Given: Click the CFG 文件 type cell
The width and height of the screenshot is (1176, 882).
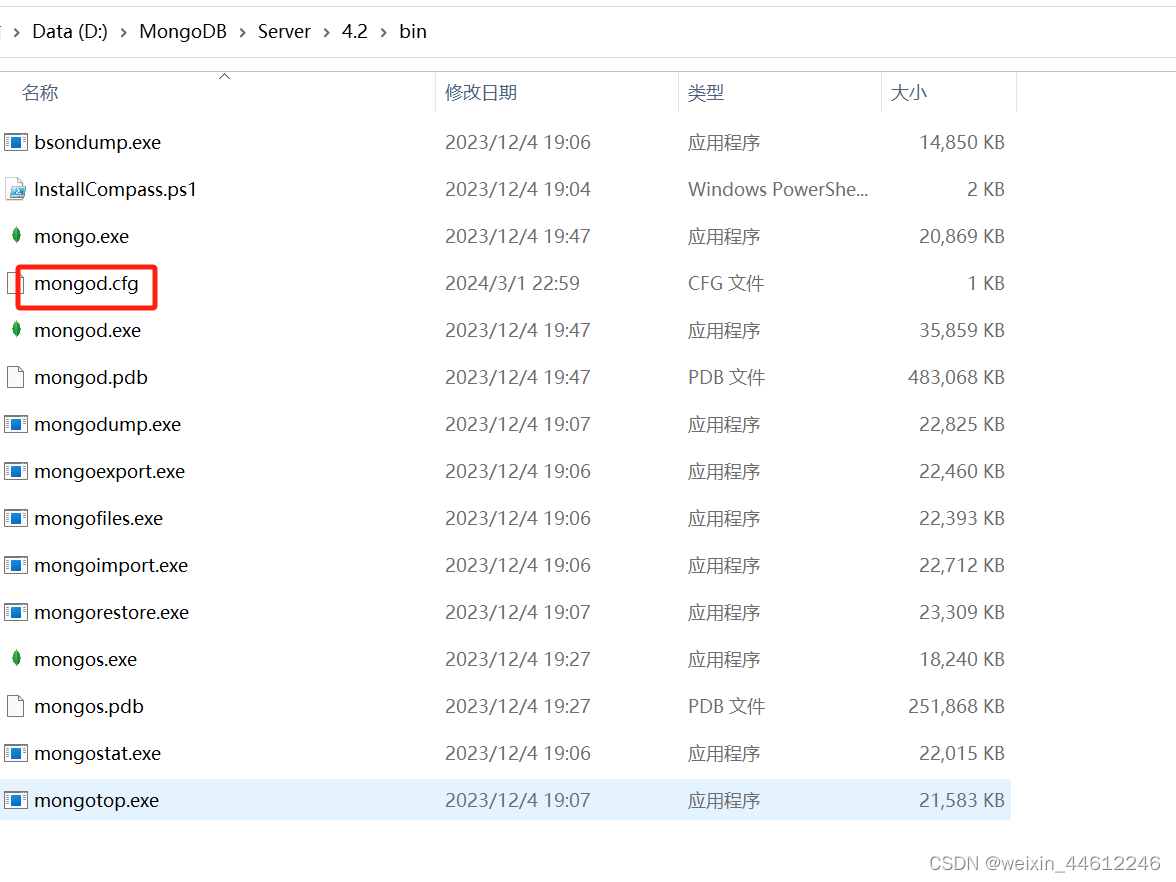Looking at the screenshot, I should [x=726, y=284].
